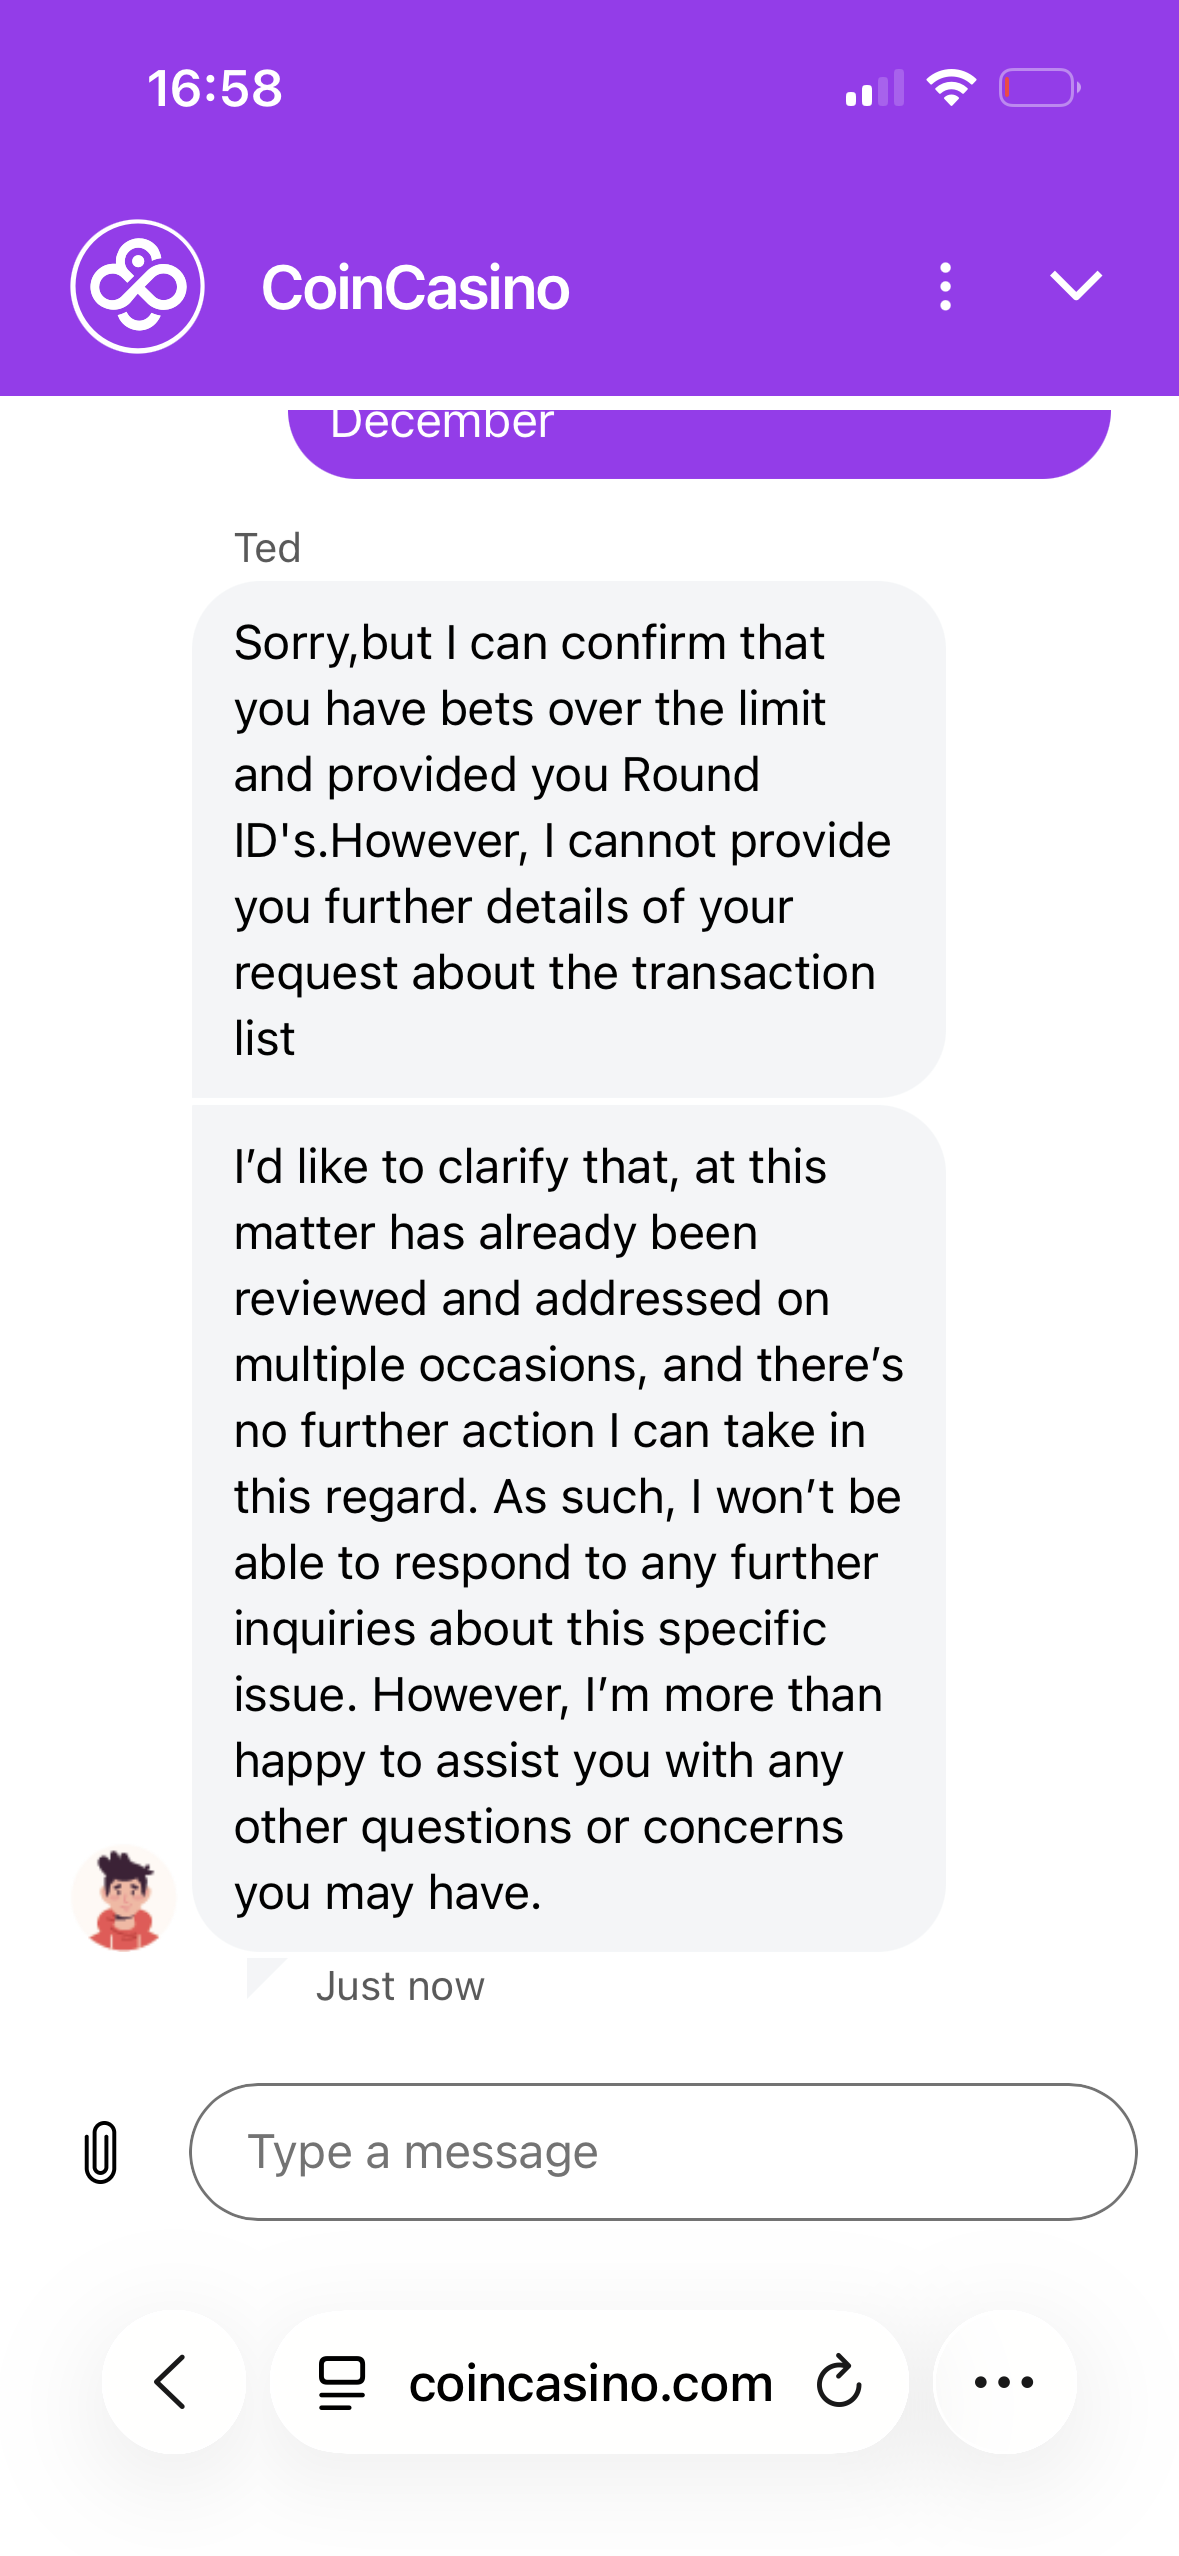This screenshot has height=2556, width=1179.
Task: Open the page menu icon left of the URL
Action: [x=342, y=2382]
